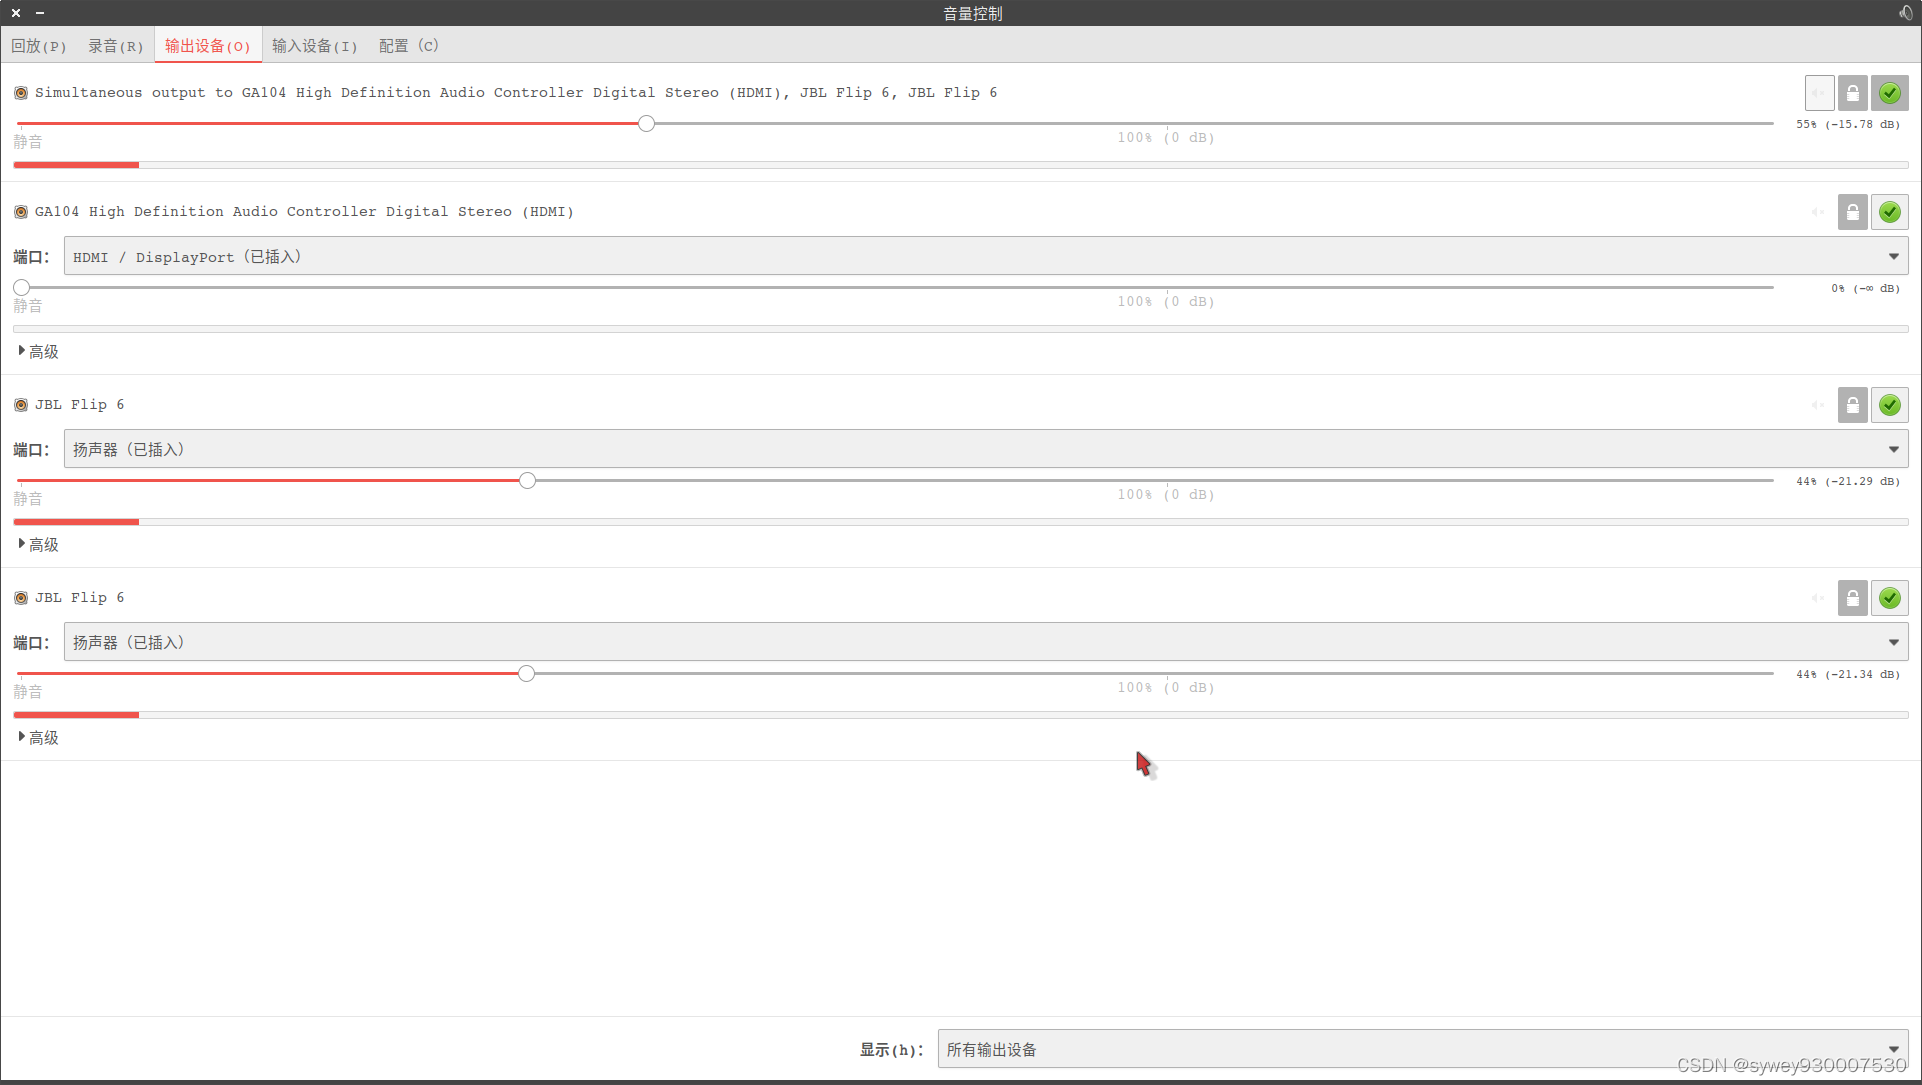Screen dimensions: 1922x1085
Task: Open the 显示 output devices filter dropdown
Action: 1421,1049
